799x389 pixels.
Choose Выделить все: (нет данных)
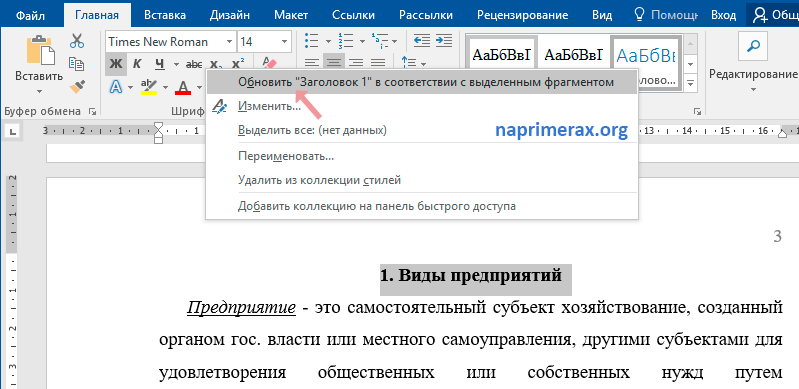tap(422, 130)
